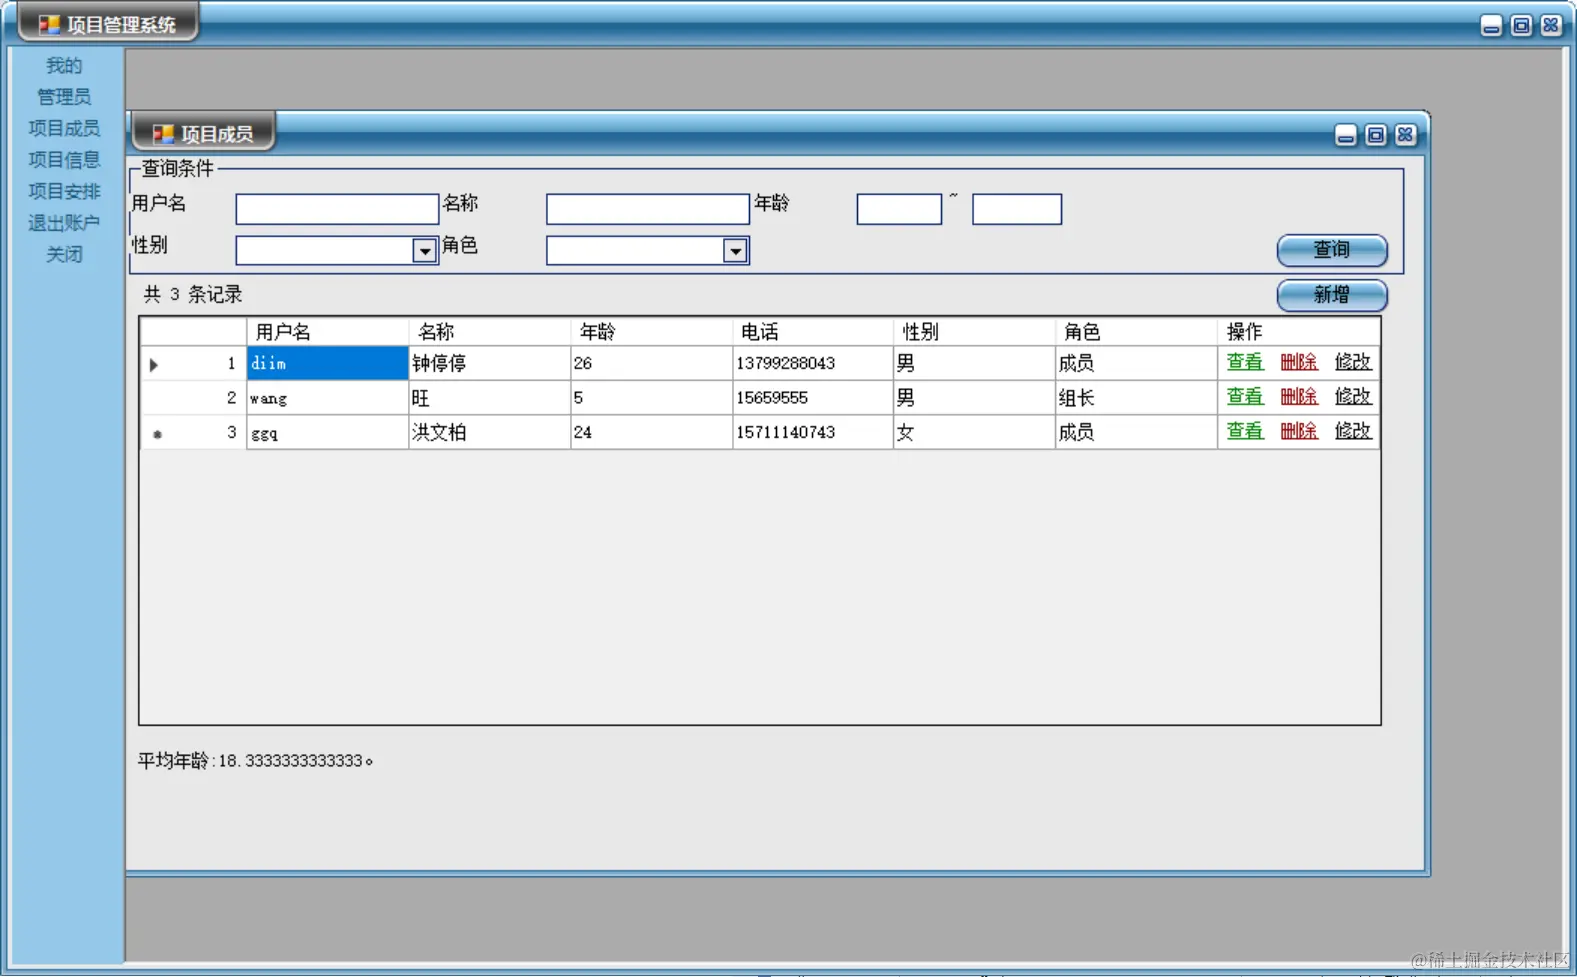This screenshot has width=1577, height=977.
Task: Click 查看 link for wang row
Action: [x=1245, y=397]
